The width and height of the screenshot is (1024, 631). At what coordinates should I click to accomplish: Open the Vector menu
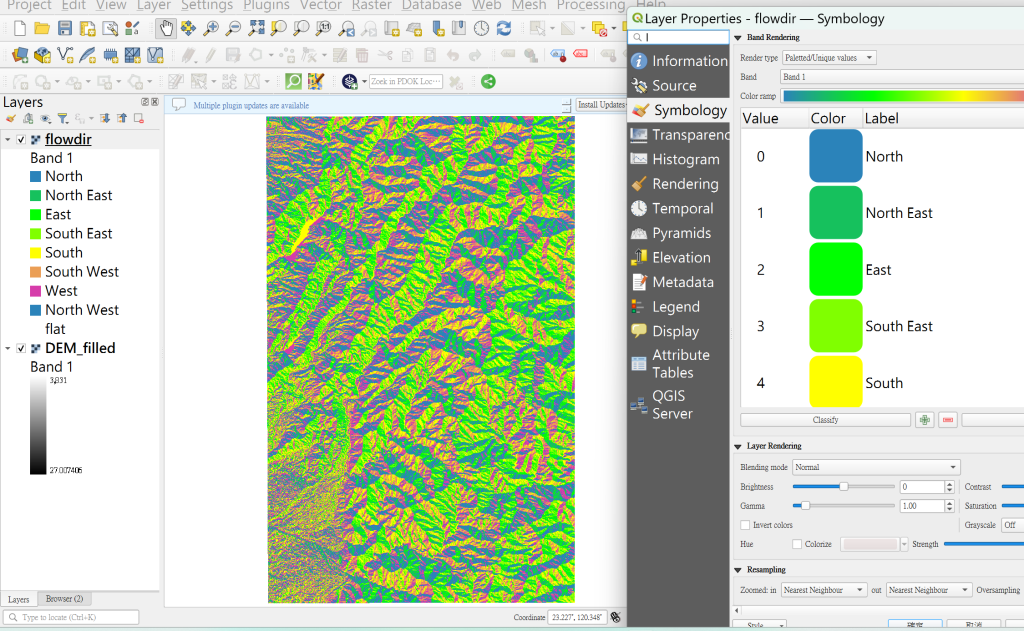[x=320, y=5]
